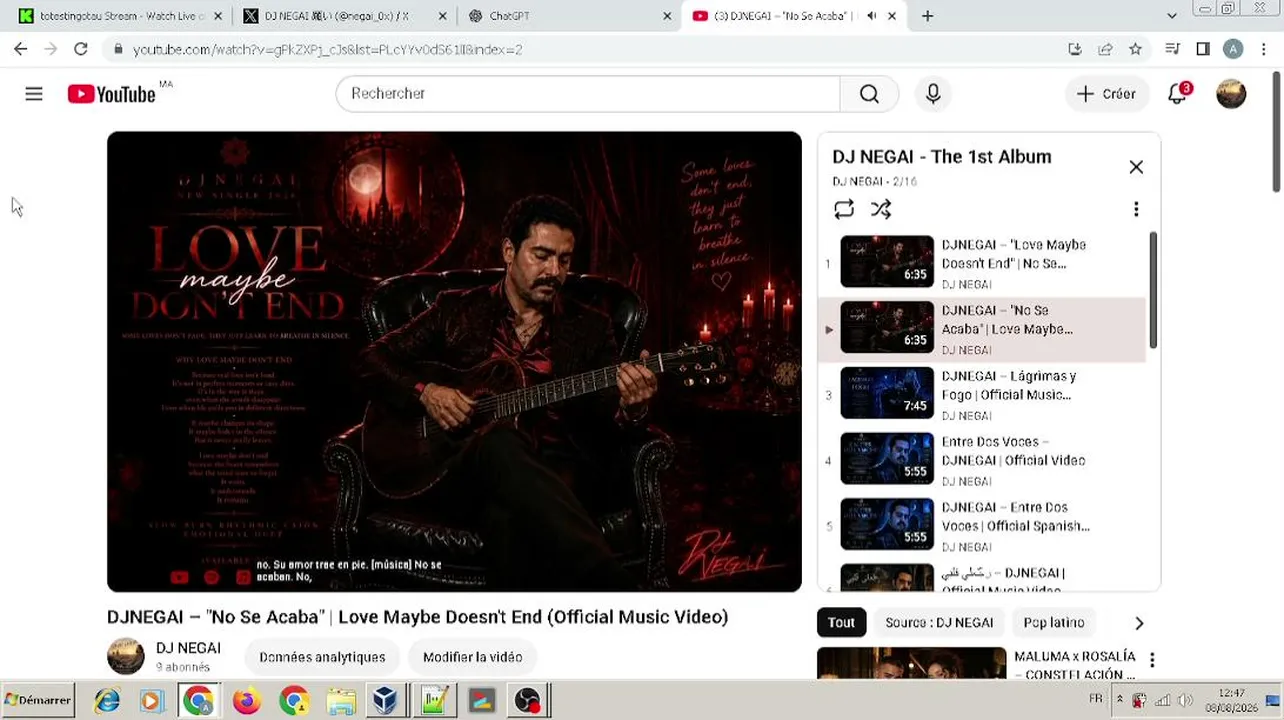Start voice search with the microphone
1284x720 pixels.
[x=933, y=94]
